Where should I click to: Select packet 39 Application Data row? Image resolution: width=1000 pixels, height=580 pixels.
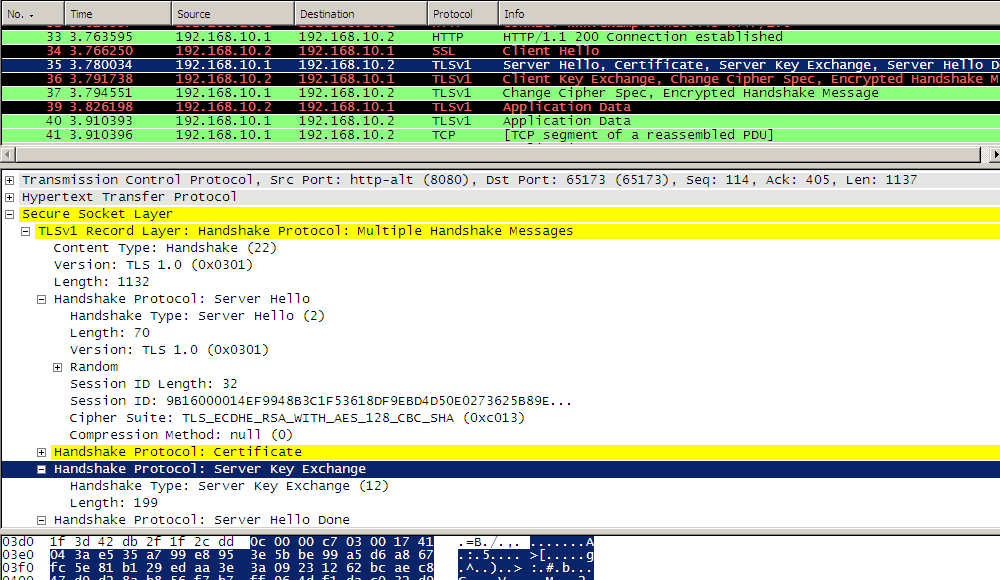[x=501, y=107]
